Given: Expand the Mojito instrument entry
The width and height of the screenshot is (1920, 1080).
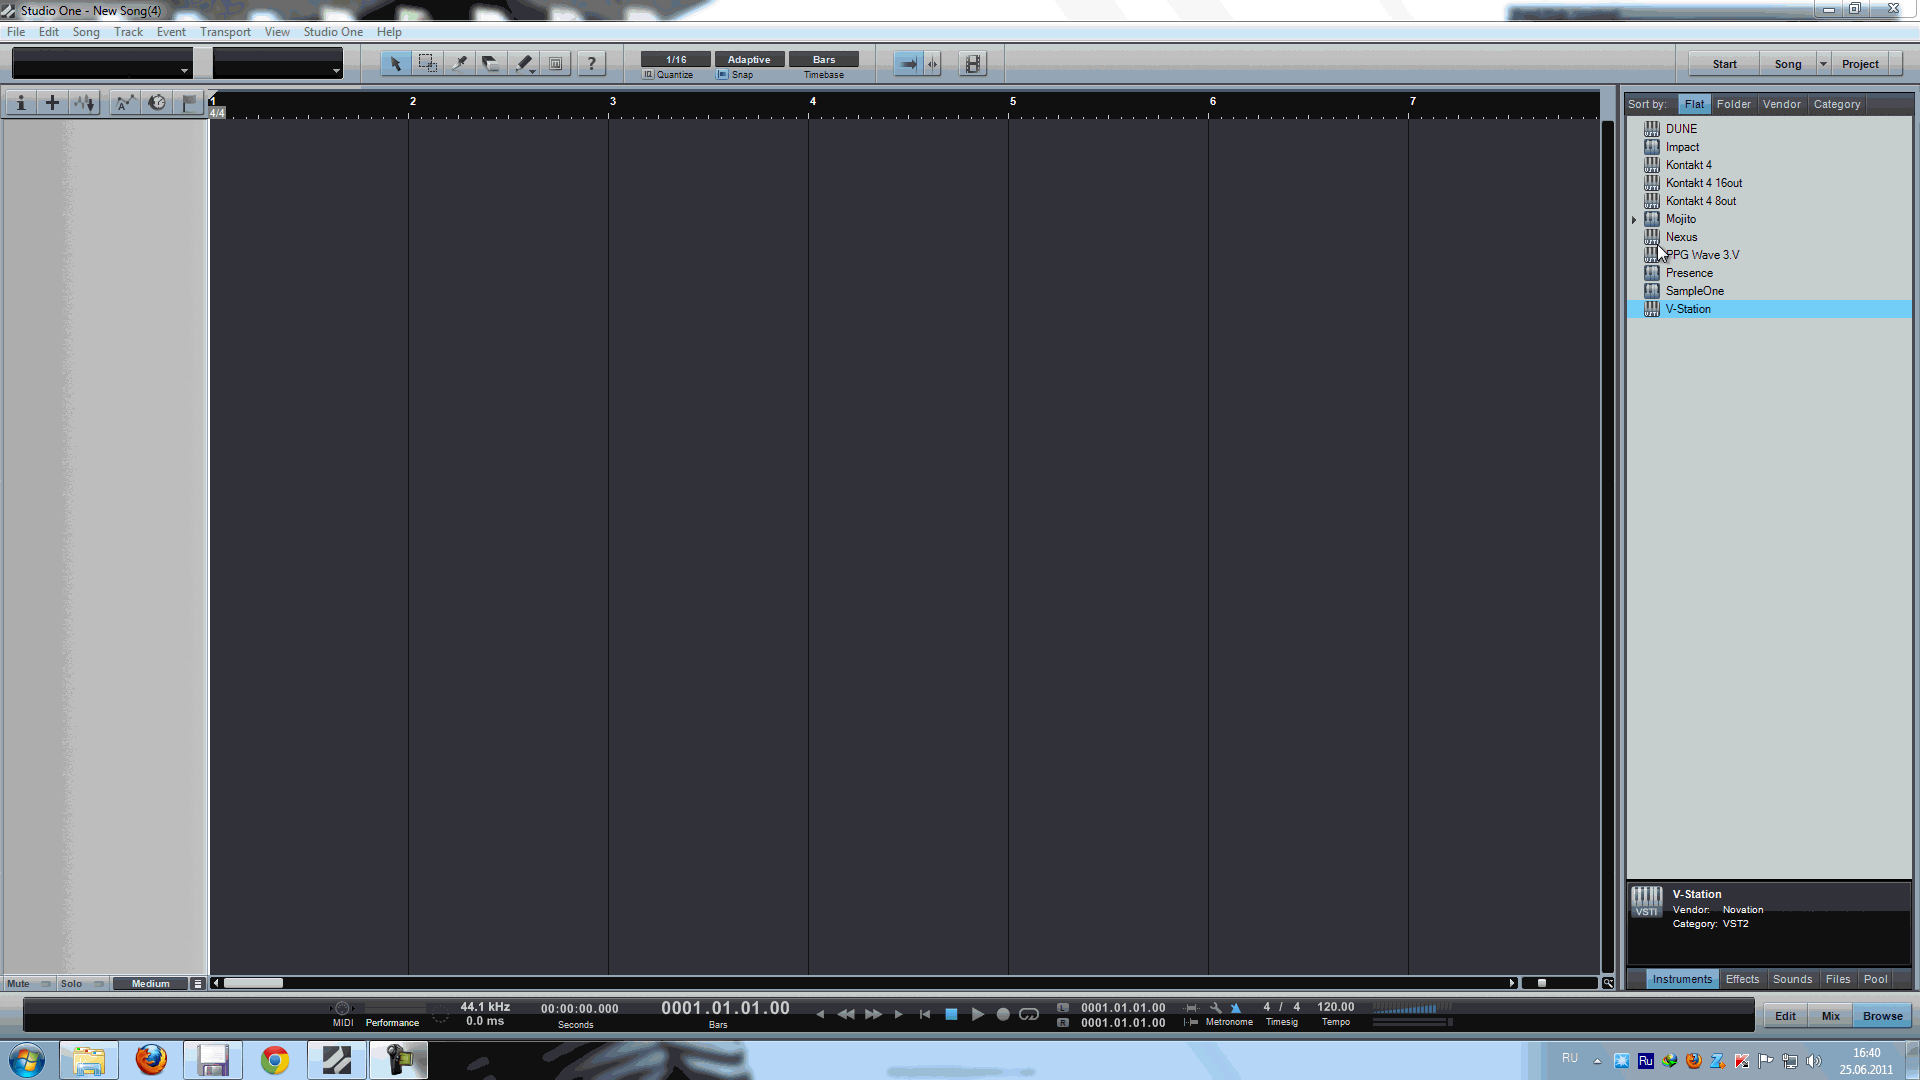Looking at the screenshot, I should 1634,220.
